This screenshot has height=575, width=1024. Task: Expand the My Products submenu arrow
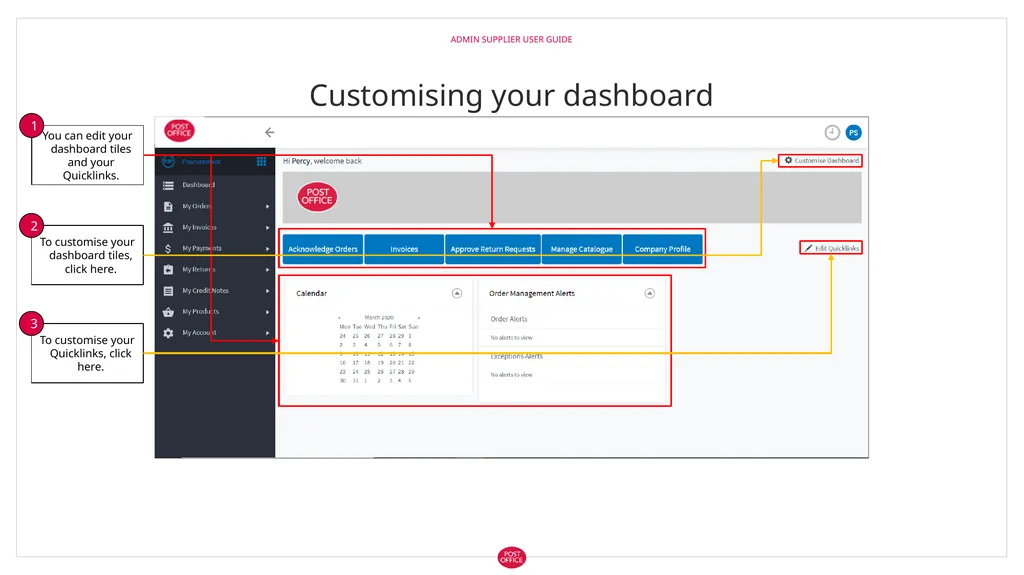point(268,312)
